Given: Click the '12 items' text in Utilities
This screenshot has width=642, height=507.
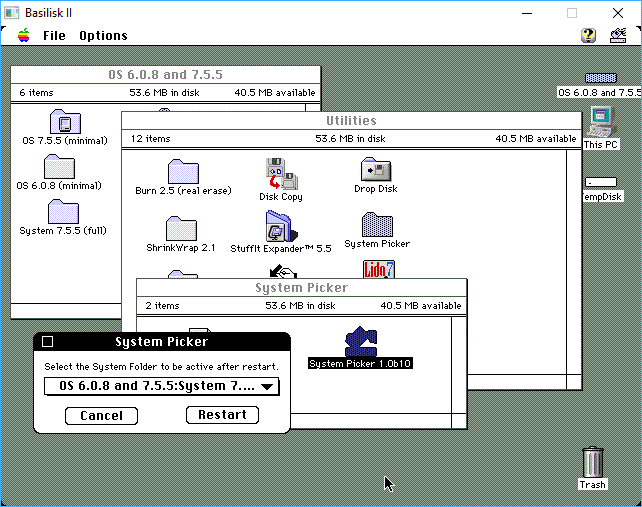Looking at the screenshot, I should coord(150,139).
